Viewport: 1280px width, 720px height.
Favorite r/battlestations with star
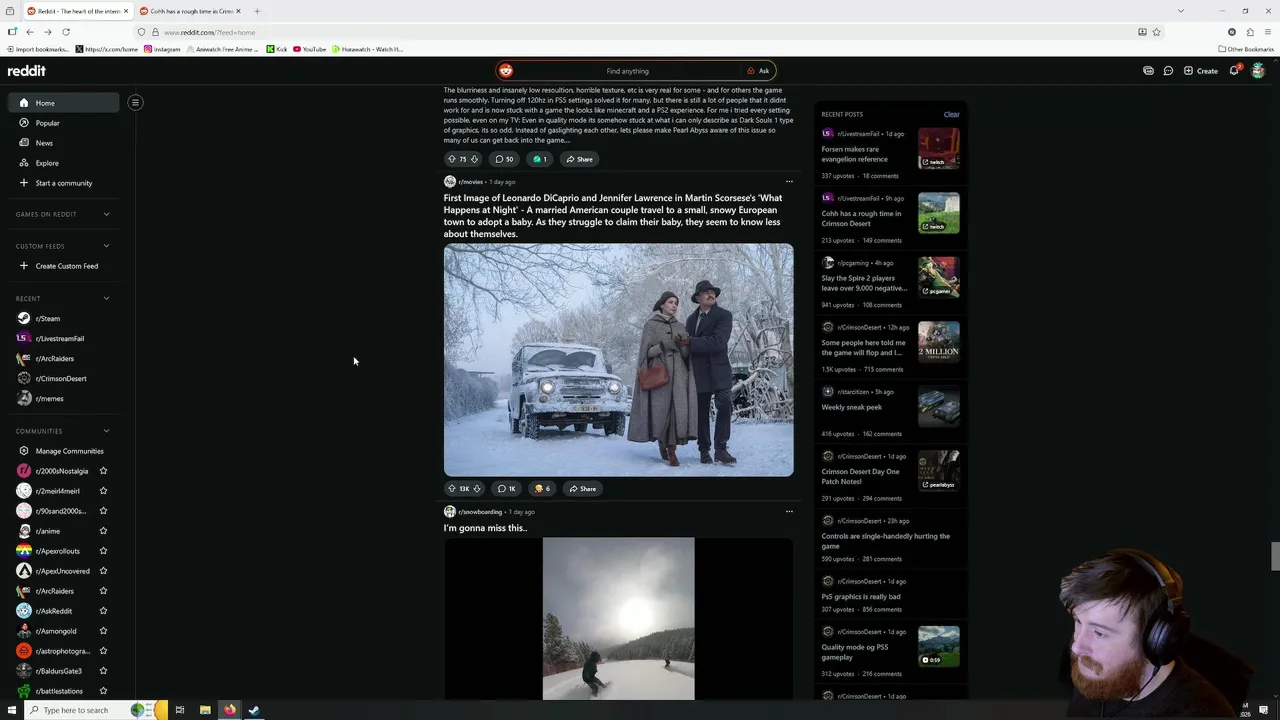click(x=103, y=691)
